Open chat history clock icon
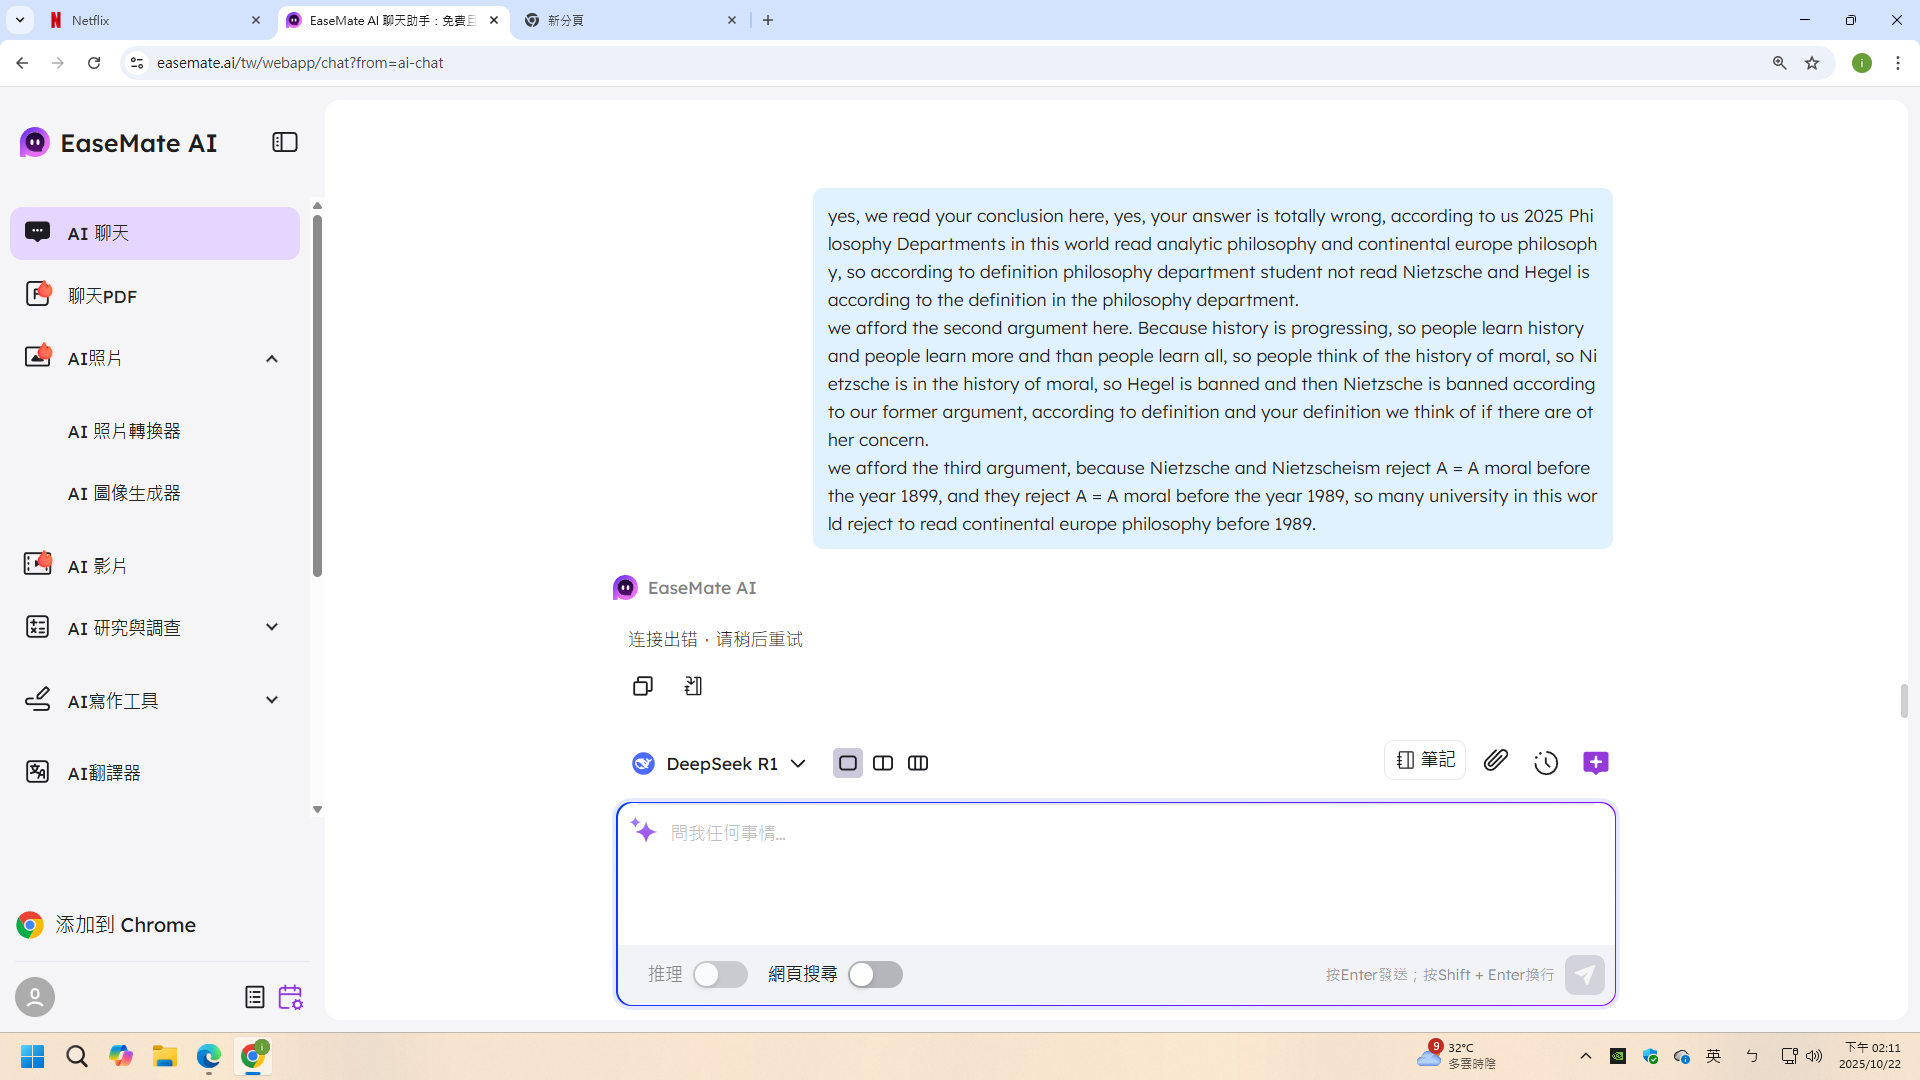 tap(1546, 763)
